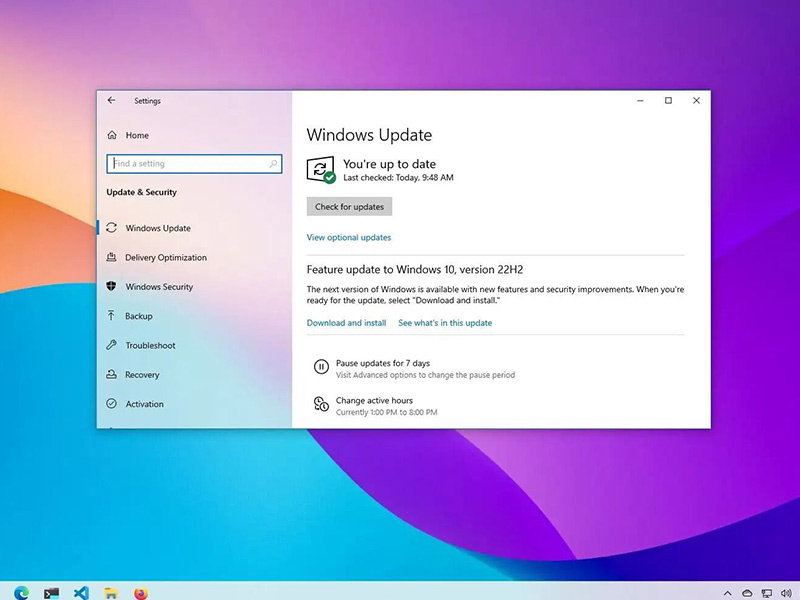Click the Windows Update sync icon in sidebar

(111, 228)
